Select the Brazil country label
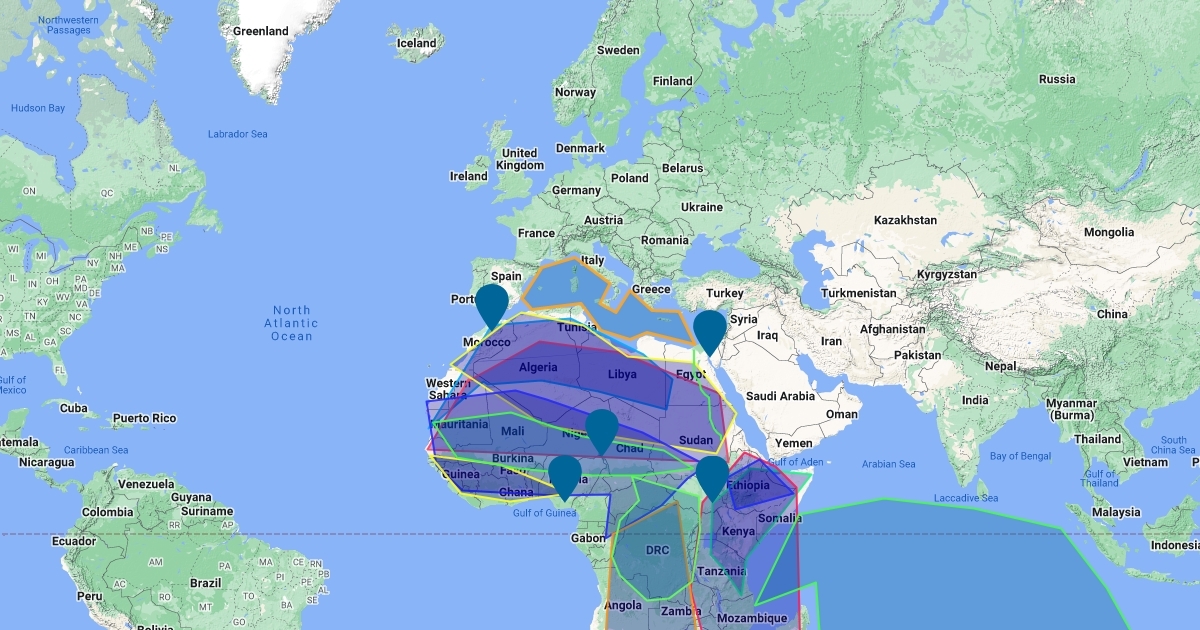This screenshot has height=630, width=1200. pyautogui.click(x=205, y=582)
